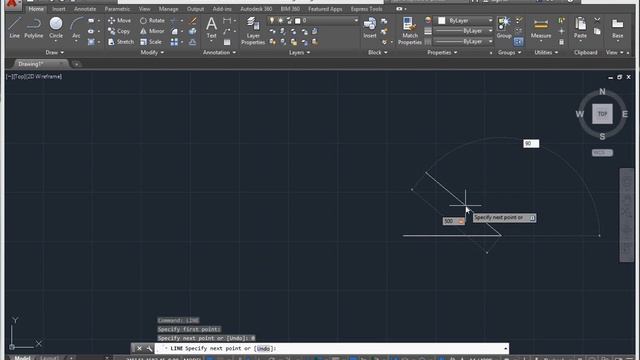
Task: Close the command line with X
Action: (x=139, y=348)
